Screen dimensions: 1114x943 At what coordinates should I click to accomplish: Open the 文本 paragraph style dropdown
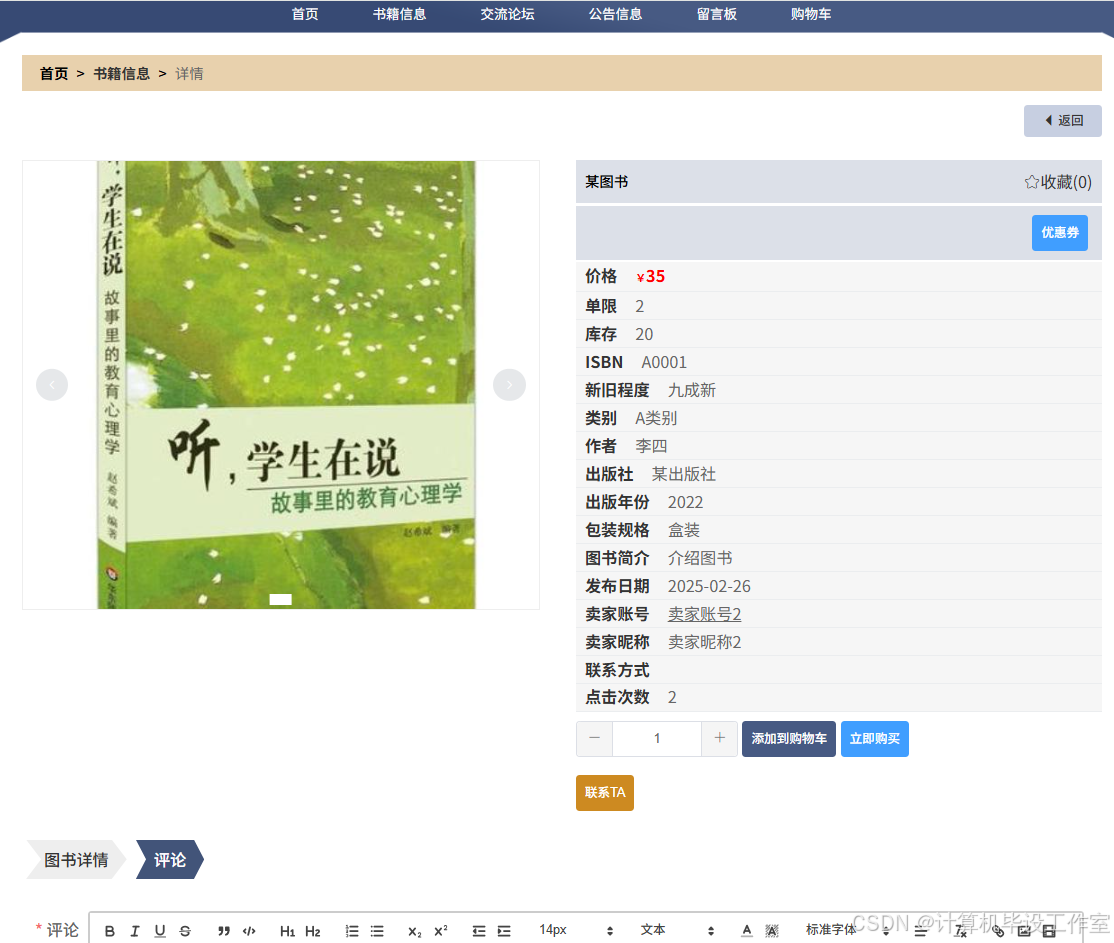click(677, 930)
